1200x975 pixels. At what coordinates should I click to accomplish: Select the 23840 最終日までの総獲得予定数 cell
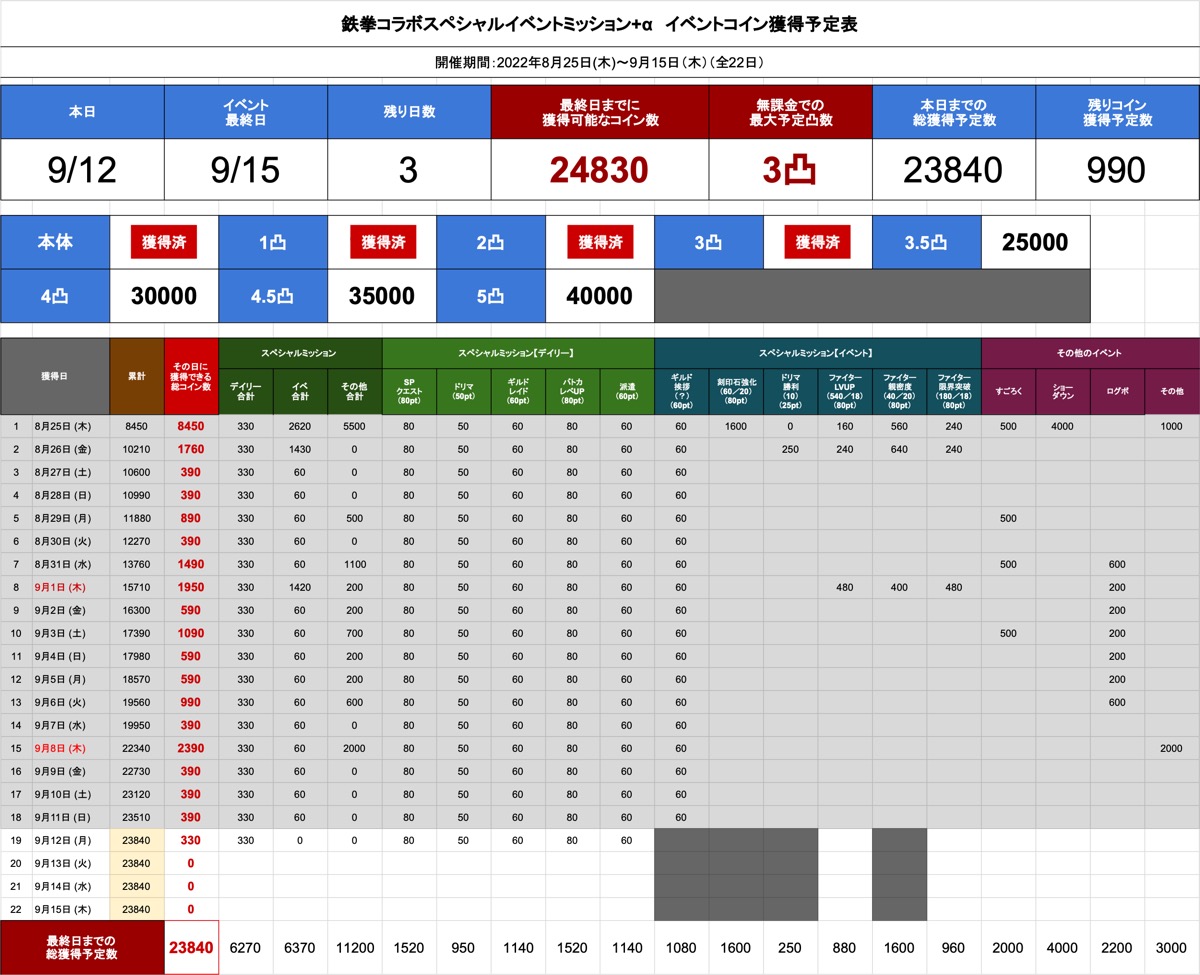190,946
